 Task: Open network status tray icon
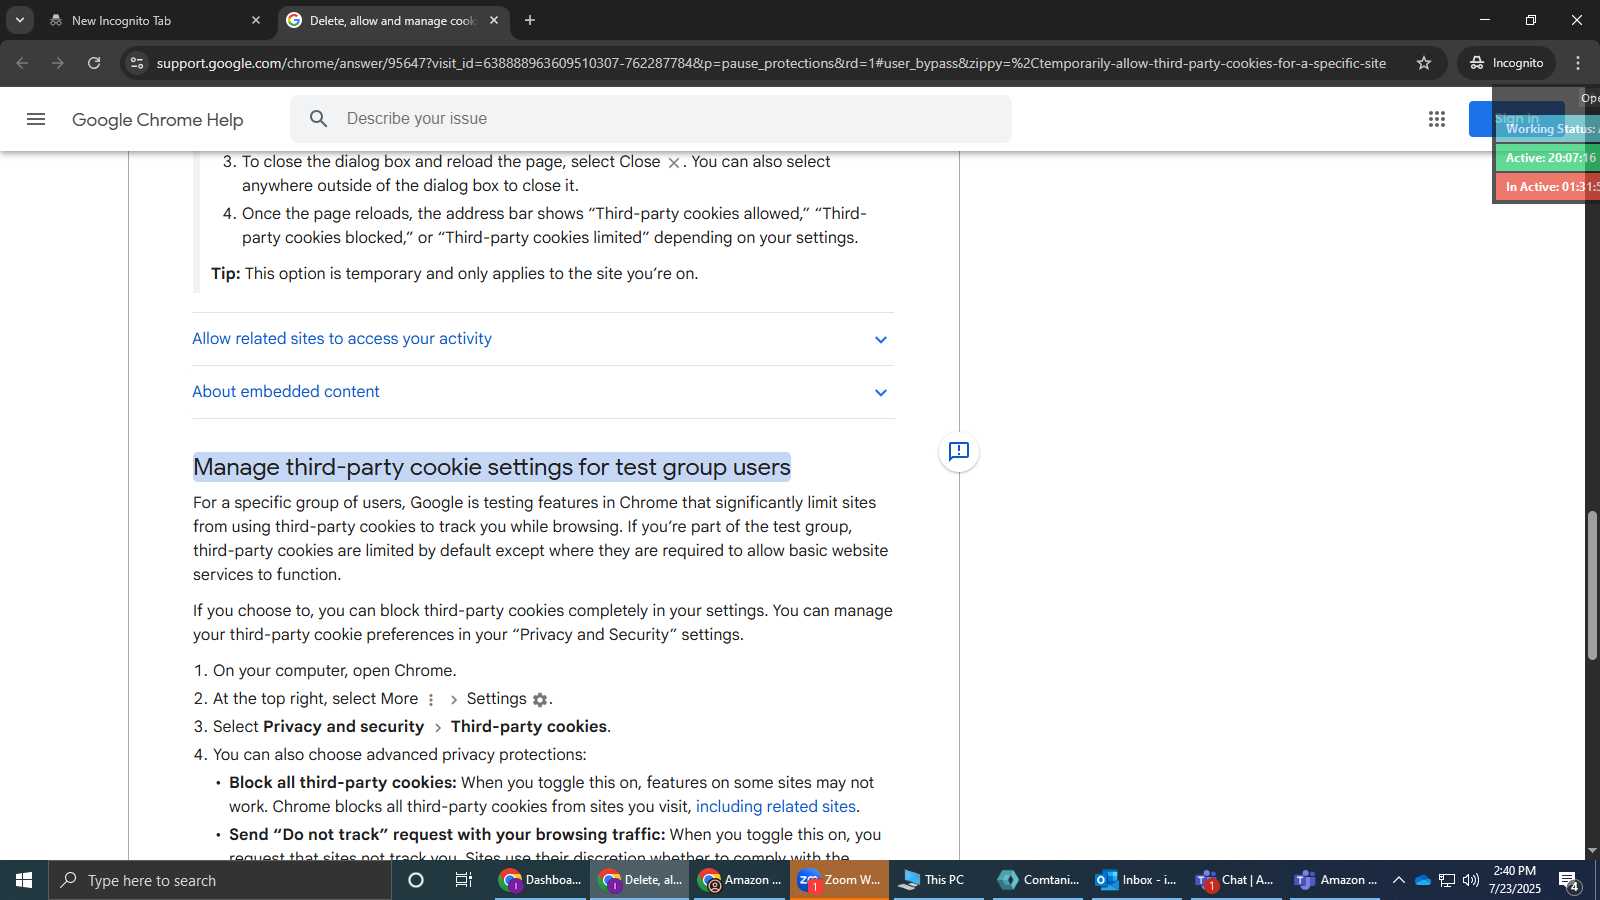(x=1447, y=880)
